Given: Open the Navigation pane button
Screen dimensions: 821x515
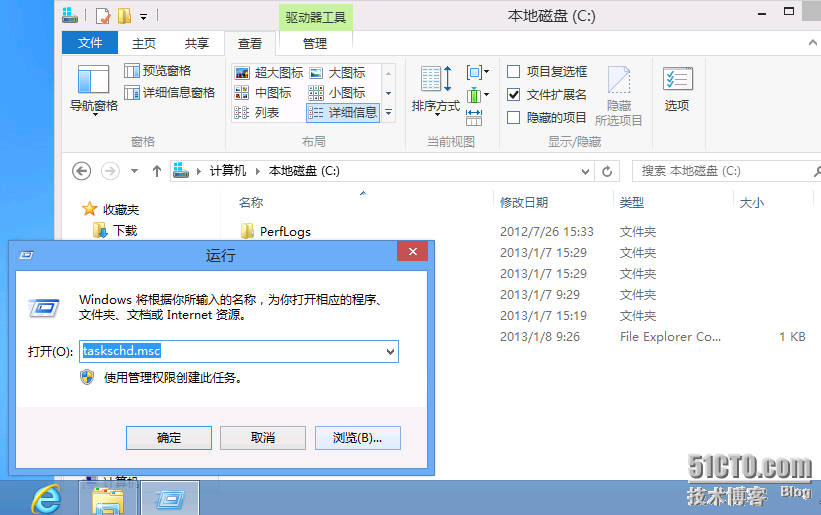Looking at the screenshot, I should [94, 89].
